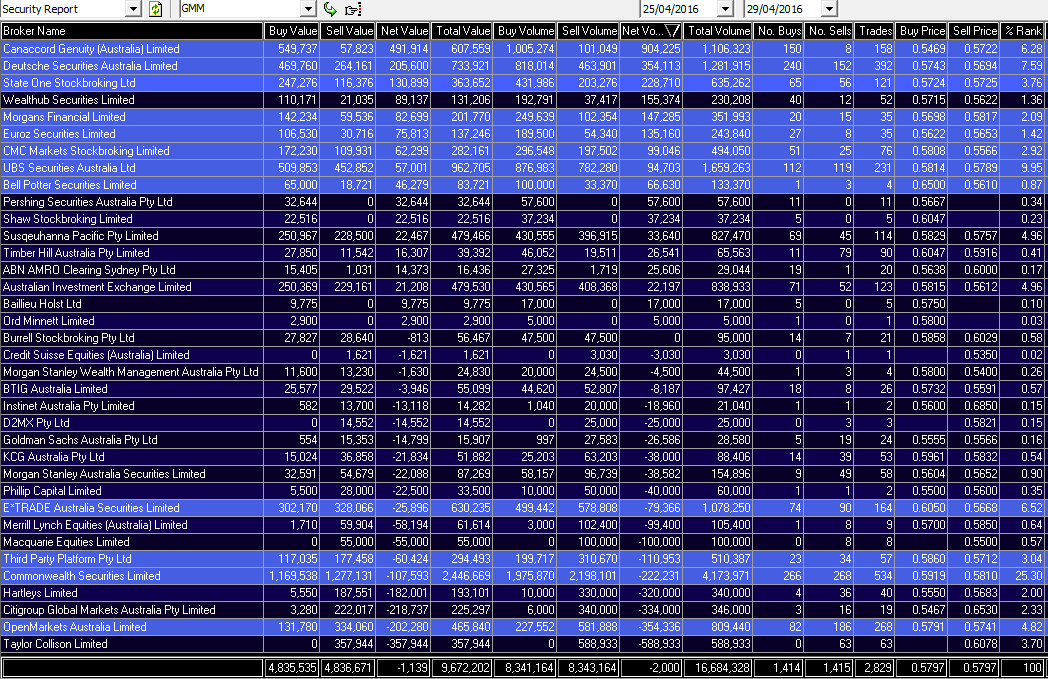Select Hartleys Limited broker name
This screenshot has width=1048, height=679.
(40, 593)
